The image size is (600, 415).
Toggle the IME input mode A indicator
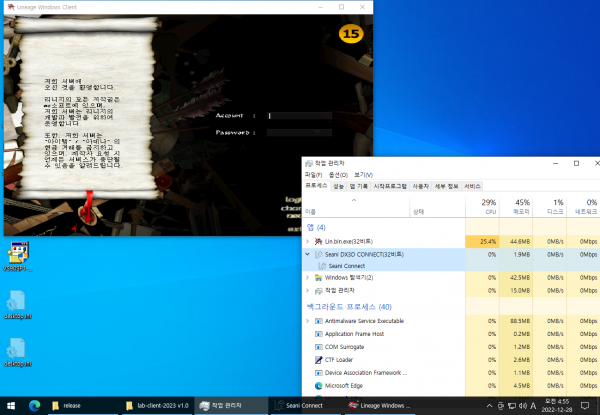tap(533, 406)
